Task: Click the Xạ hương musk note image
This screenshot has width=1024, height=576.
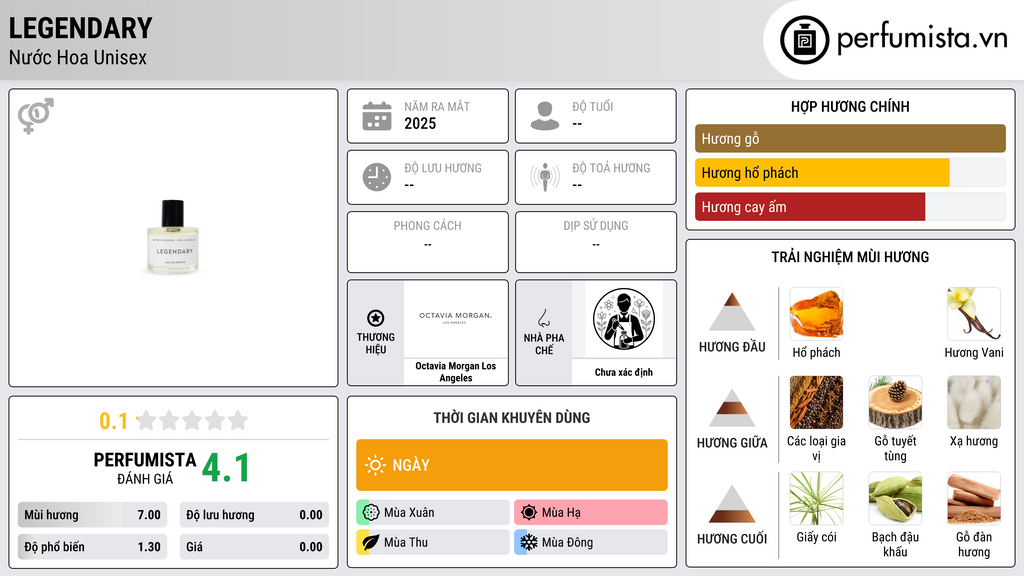Action: click(974, 402)
